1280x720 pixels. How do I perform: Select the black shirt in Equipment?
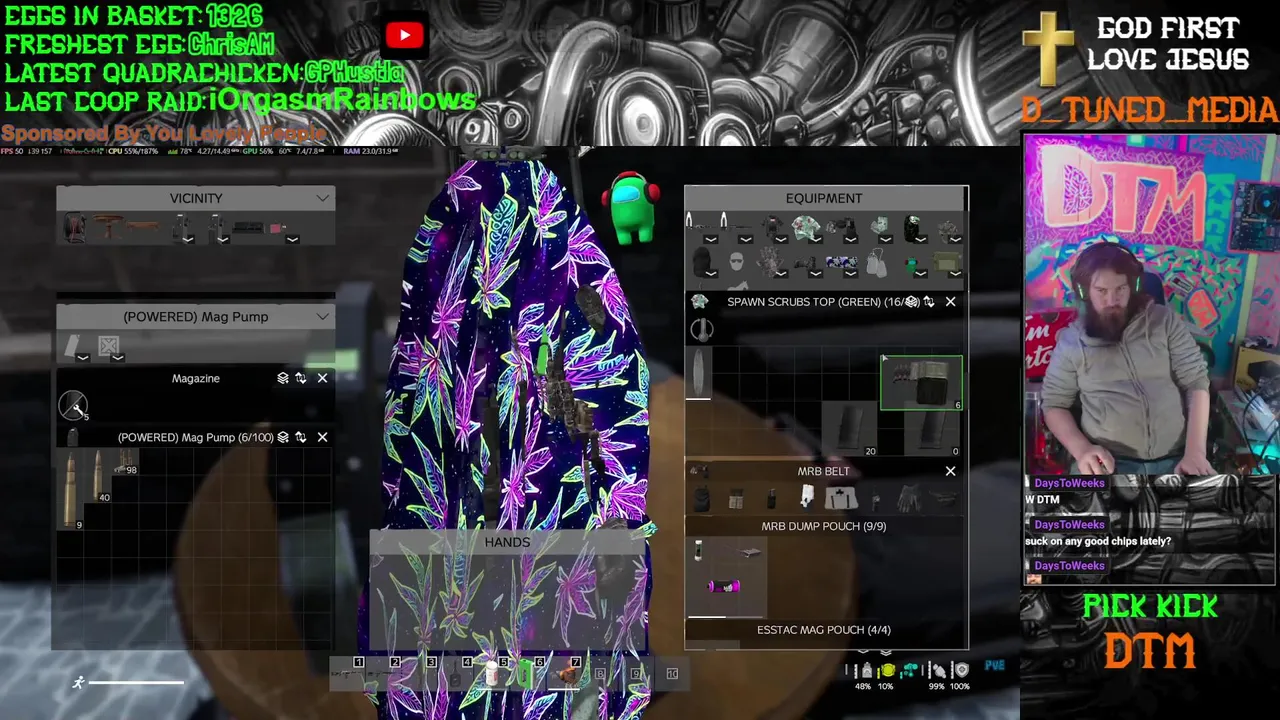772,228
